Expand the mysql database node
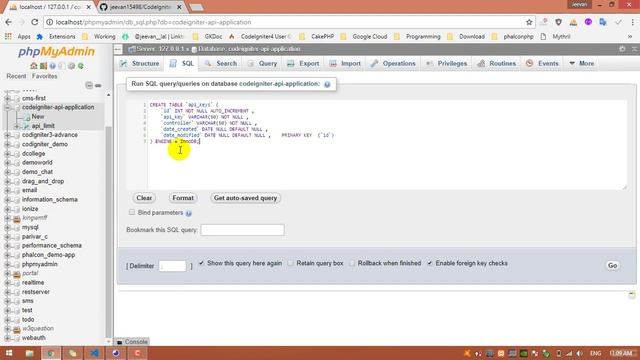 coord(7,227)
